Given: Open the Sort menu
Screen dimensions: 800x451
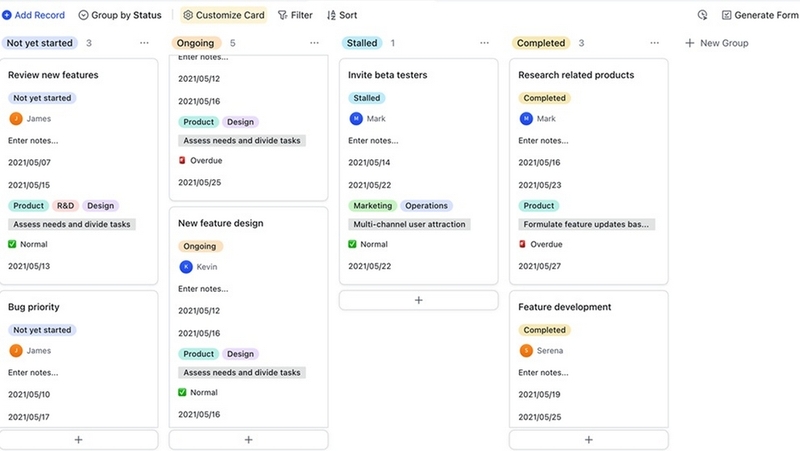Looking at the screenshot, I should pyautogui.click(x=342, y=15).
